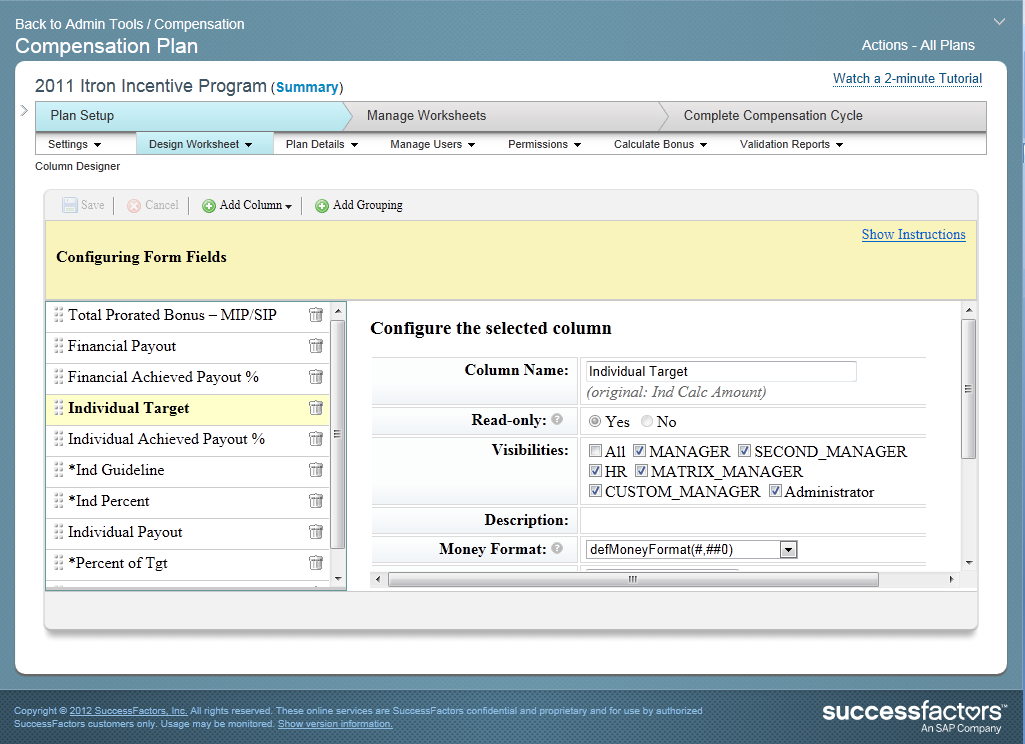This screenshot has width=1025, height=744.
Task: Click Back to Admin Tools link
Action: click(129, 24)
